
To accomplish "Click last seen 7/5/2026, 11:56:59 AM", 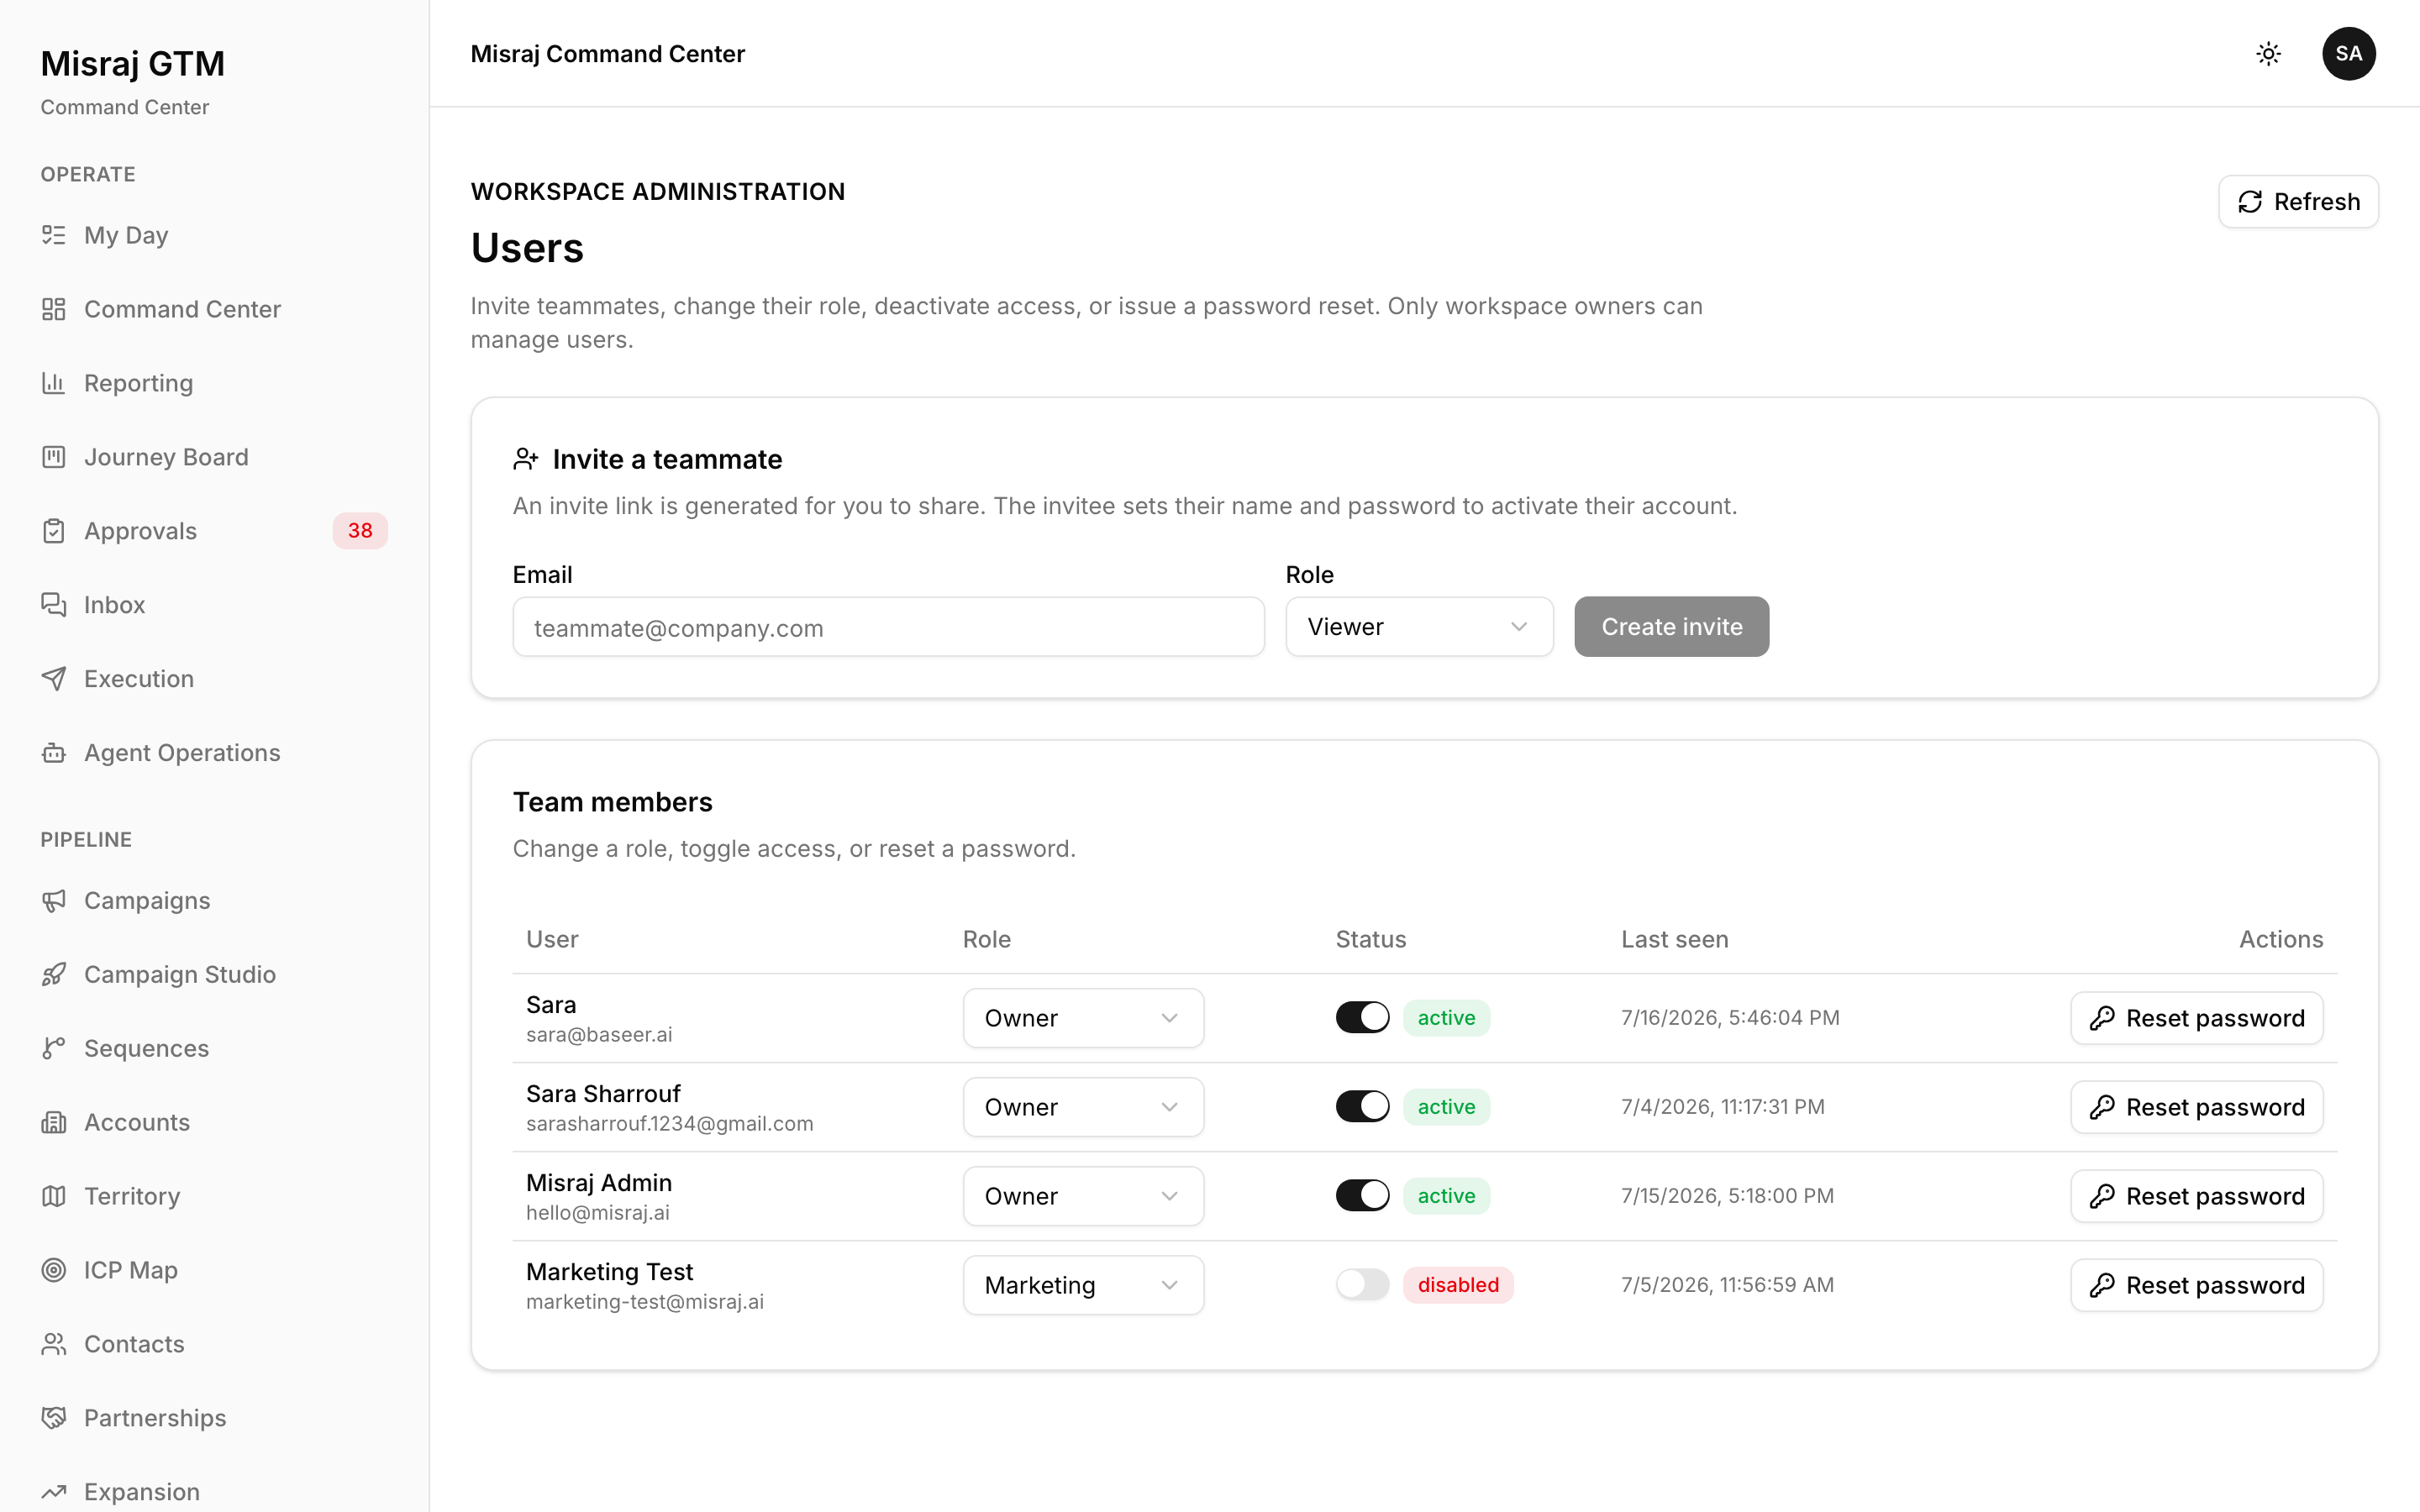I will (x=1727, y=1285).
